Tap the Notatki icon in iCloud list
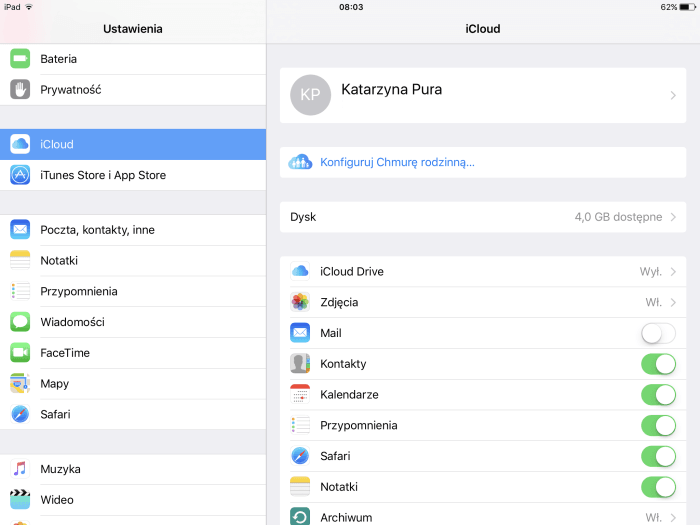 tap(300, 487)
